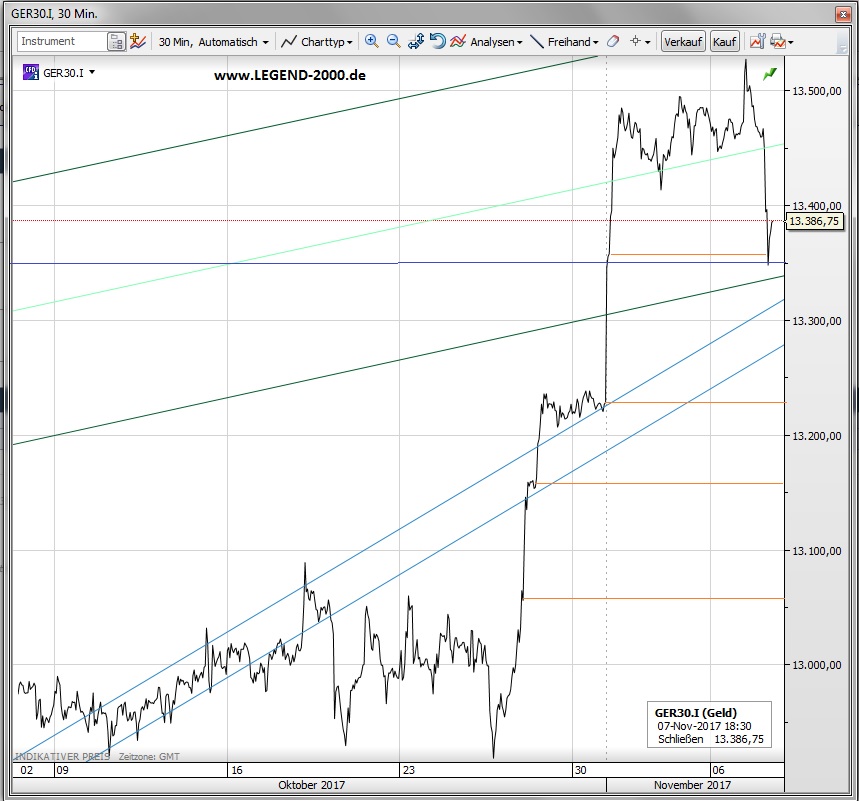Open the 30 Min, Automatisch timeframe dropdown
Image resolution: width=859 pixels, height=801 pixels.
[x=214, y=42]
